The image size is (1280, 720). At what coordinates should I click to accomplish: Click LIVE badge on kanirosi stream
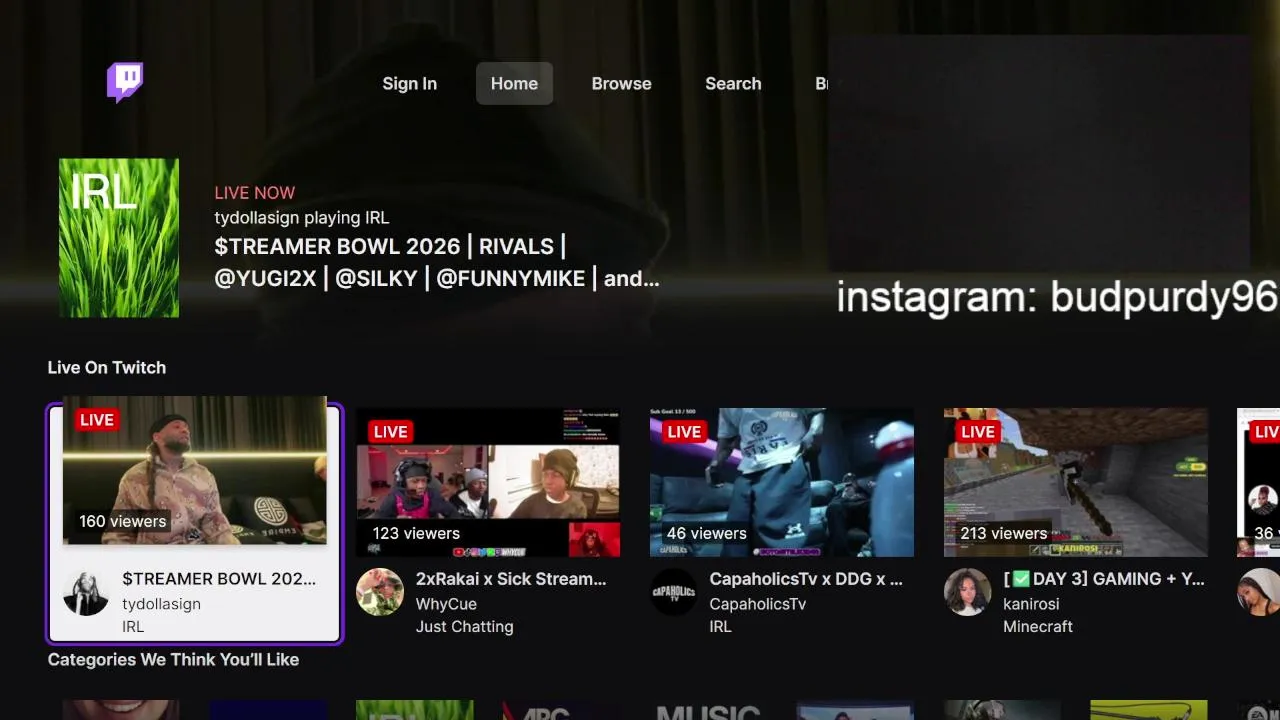click(x=978, y=432)
